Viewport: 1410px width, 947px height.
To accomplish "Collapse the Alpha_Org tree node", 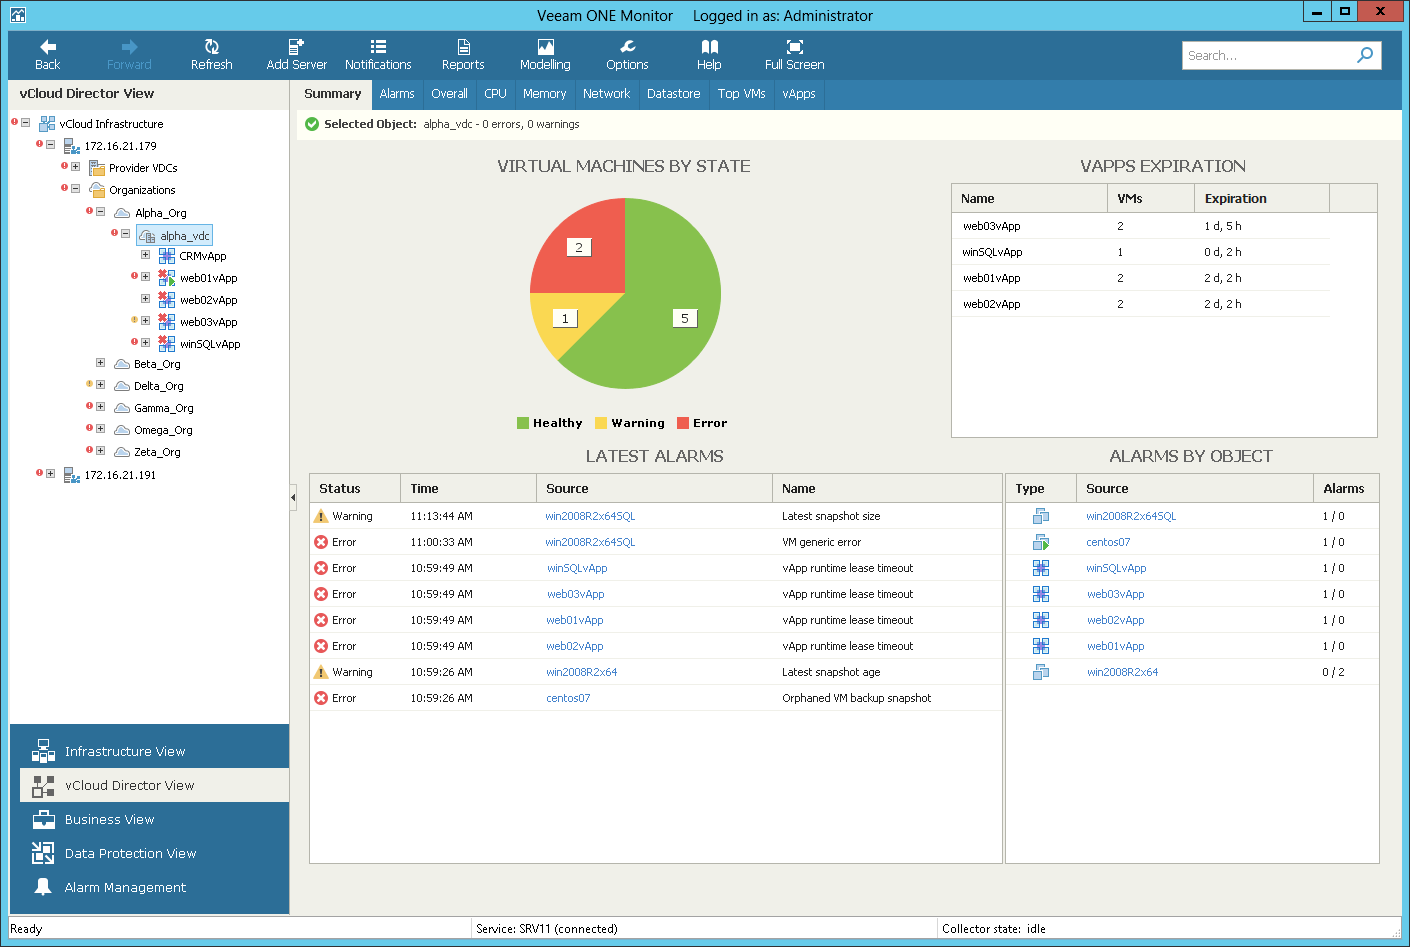I will click(x=100, y=212).
